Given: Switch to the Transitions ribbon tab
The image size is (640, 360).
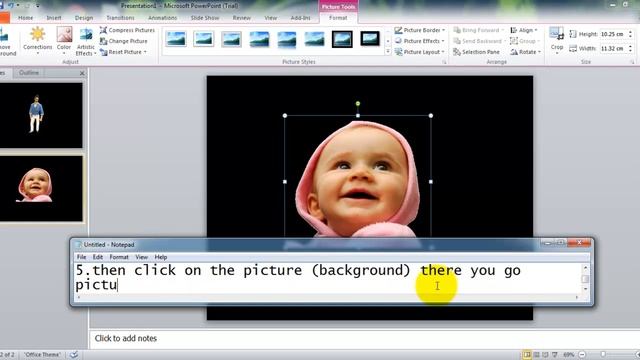Looking at the screenshot, I should (x=120, y=18).
